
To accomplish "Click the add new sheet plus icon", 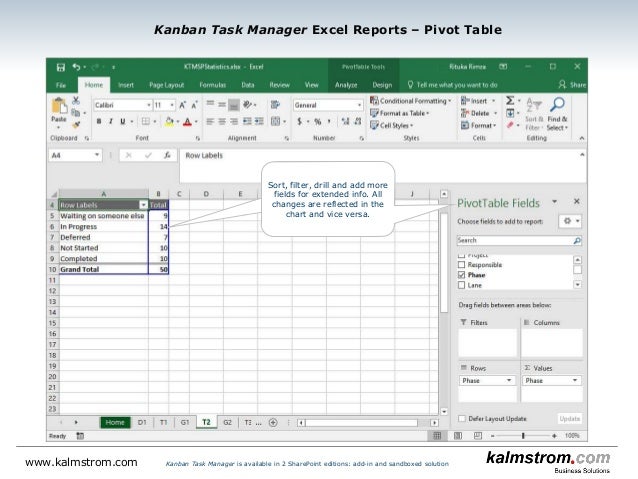I will [273, 422].
